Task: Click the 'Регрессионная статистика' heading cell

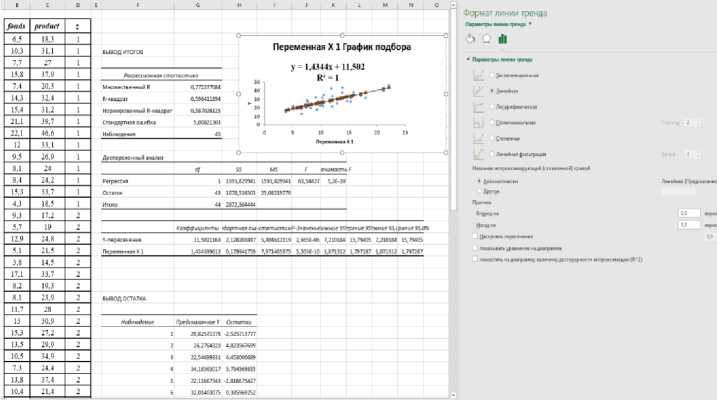Action: (161, 75)
